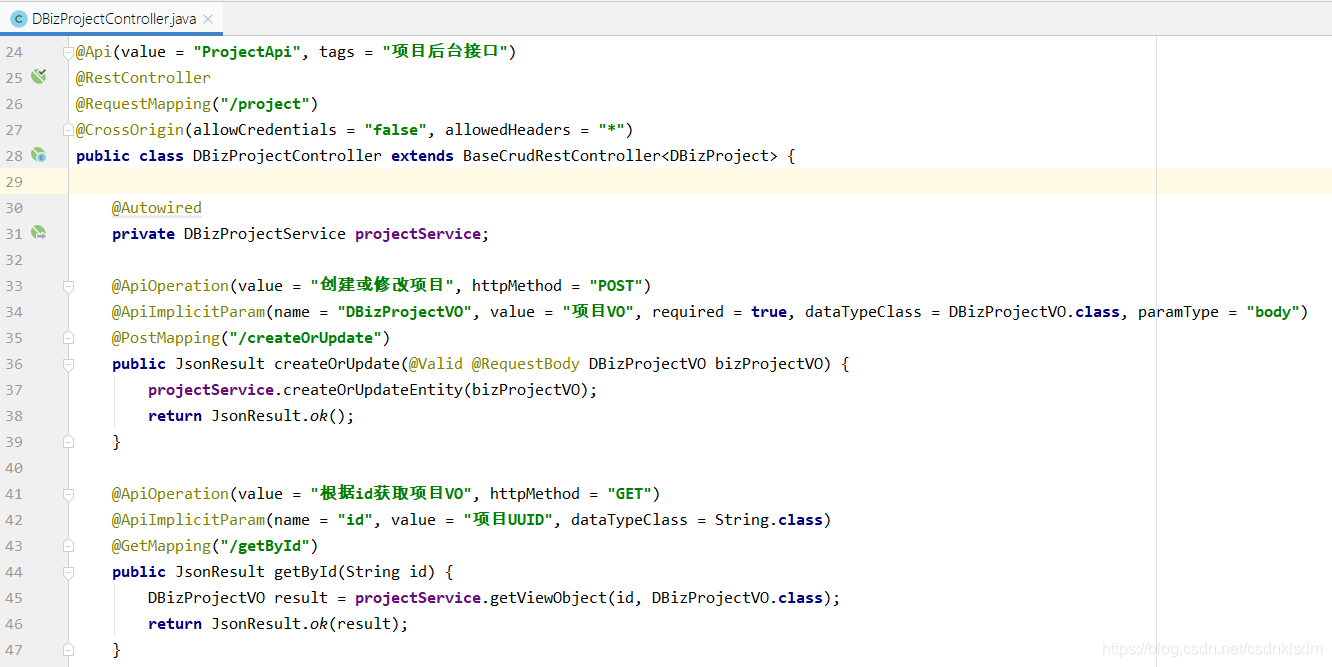Screen dimensions: 1332x667
Task: Click the getById method name on line 44
Action: [x=305, y=571]
